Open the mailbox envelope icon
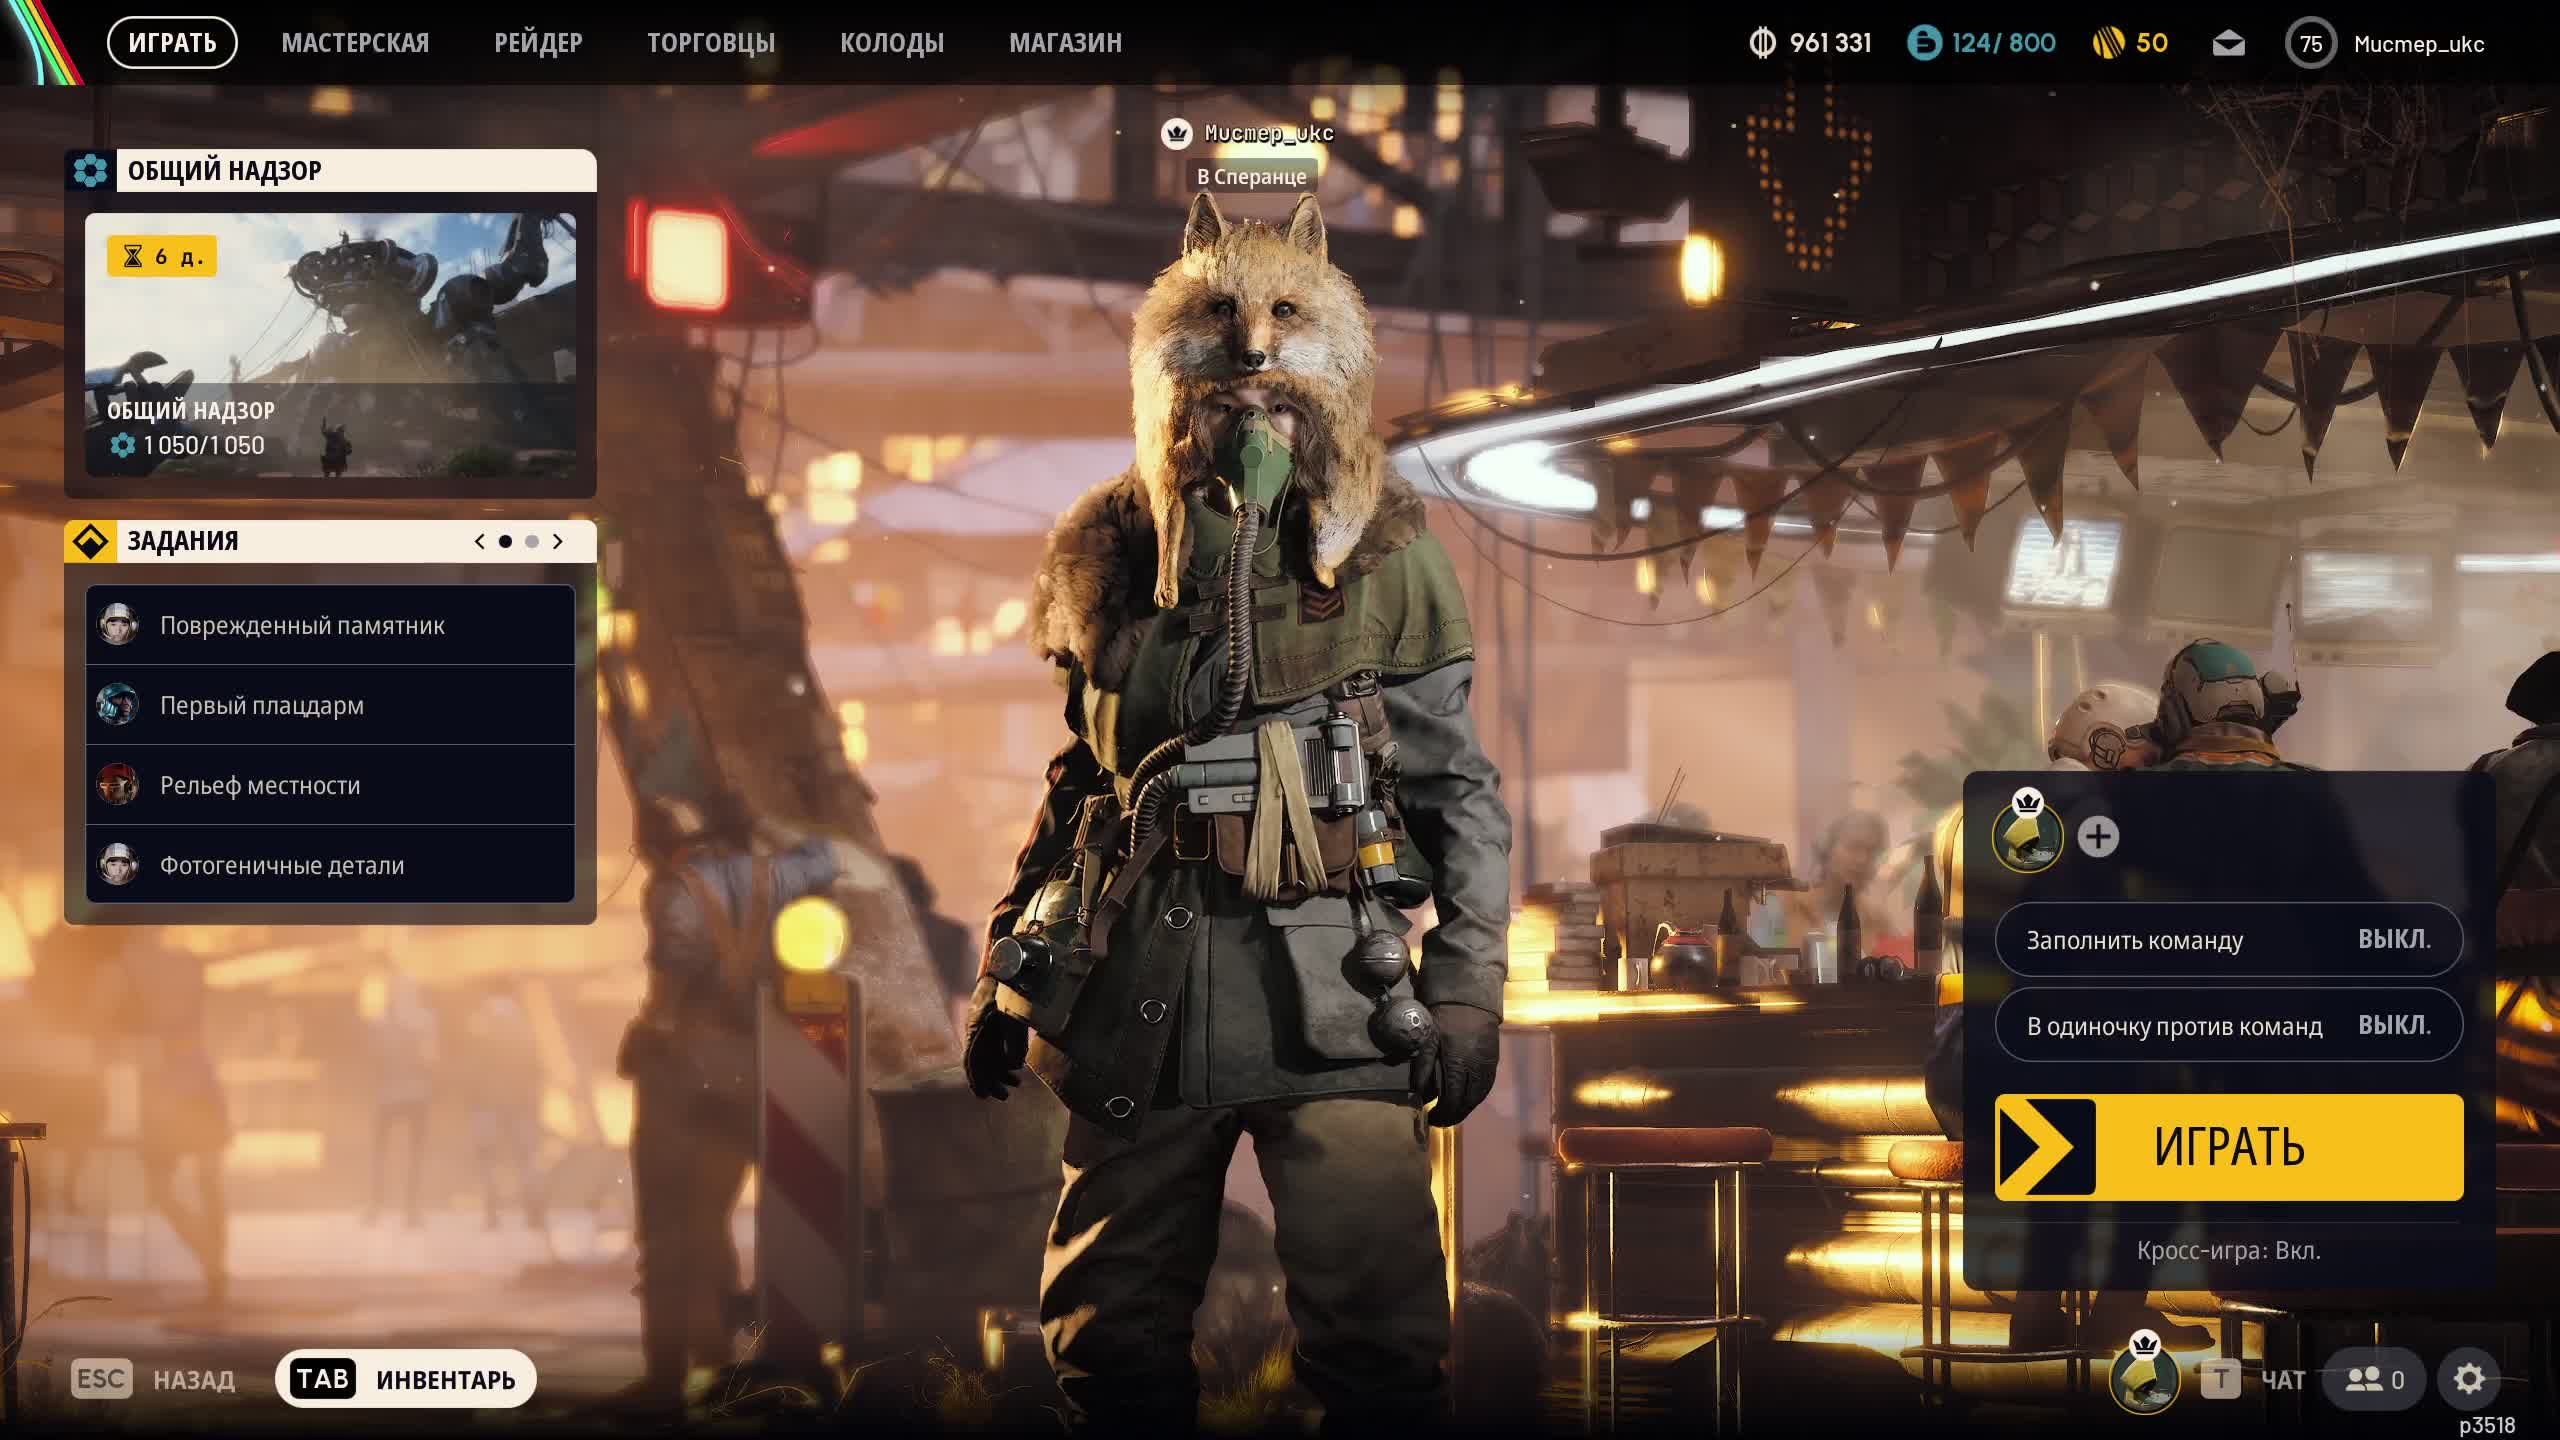 pyautogui.click(x=2228, y=43)
